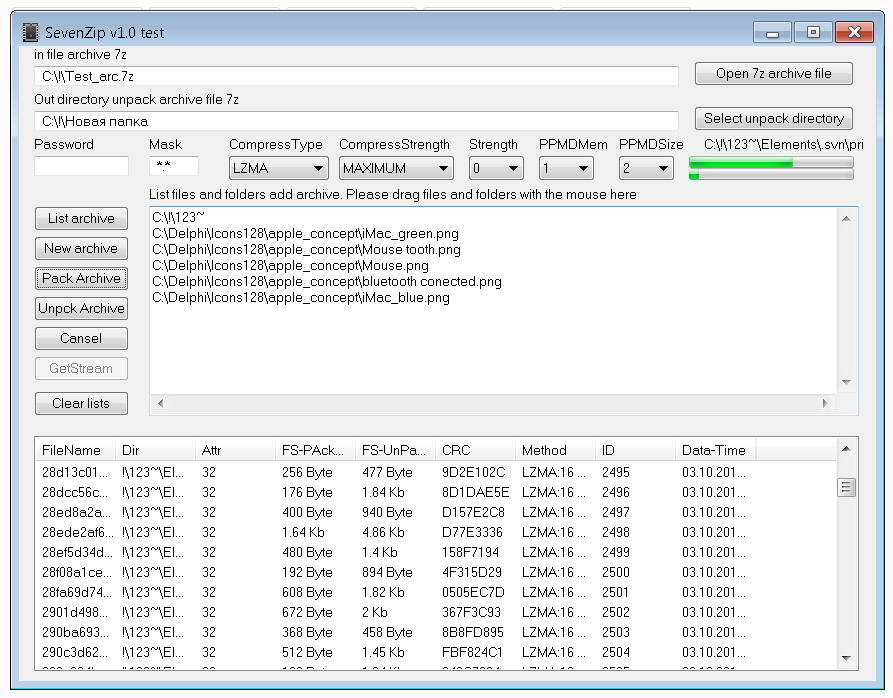Click the Pack Archive button
Image resolution: width=893 pixels, height=698 pixels.
[x=81, y=278]
